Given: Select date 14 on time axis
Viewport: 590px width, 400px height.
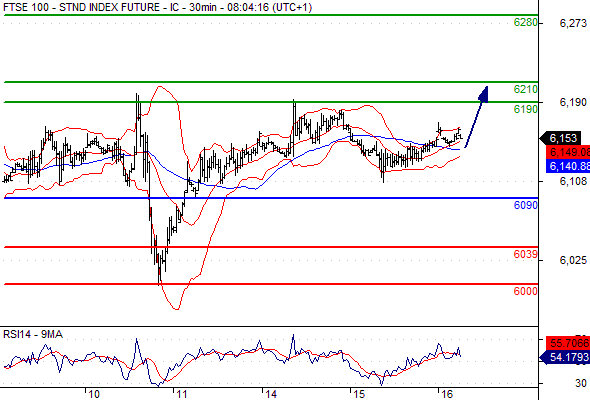Looking at the screenshot, I should 271,394.
